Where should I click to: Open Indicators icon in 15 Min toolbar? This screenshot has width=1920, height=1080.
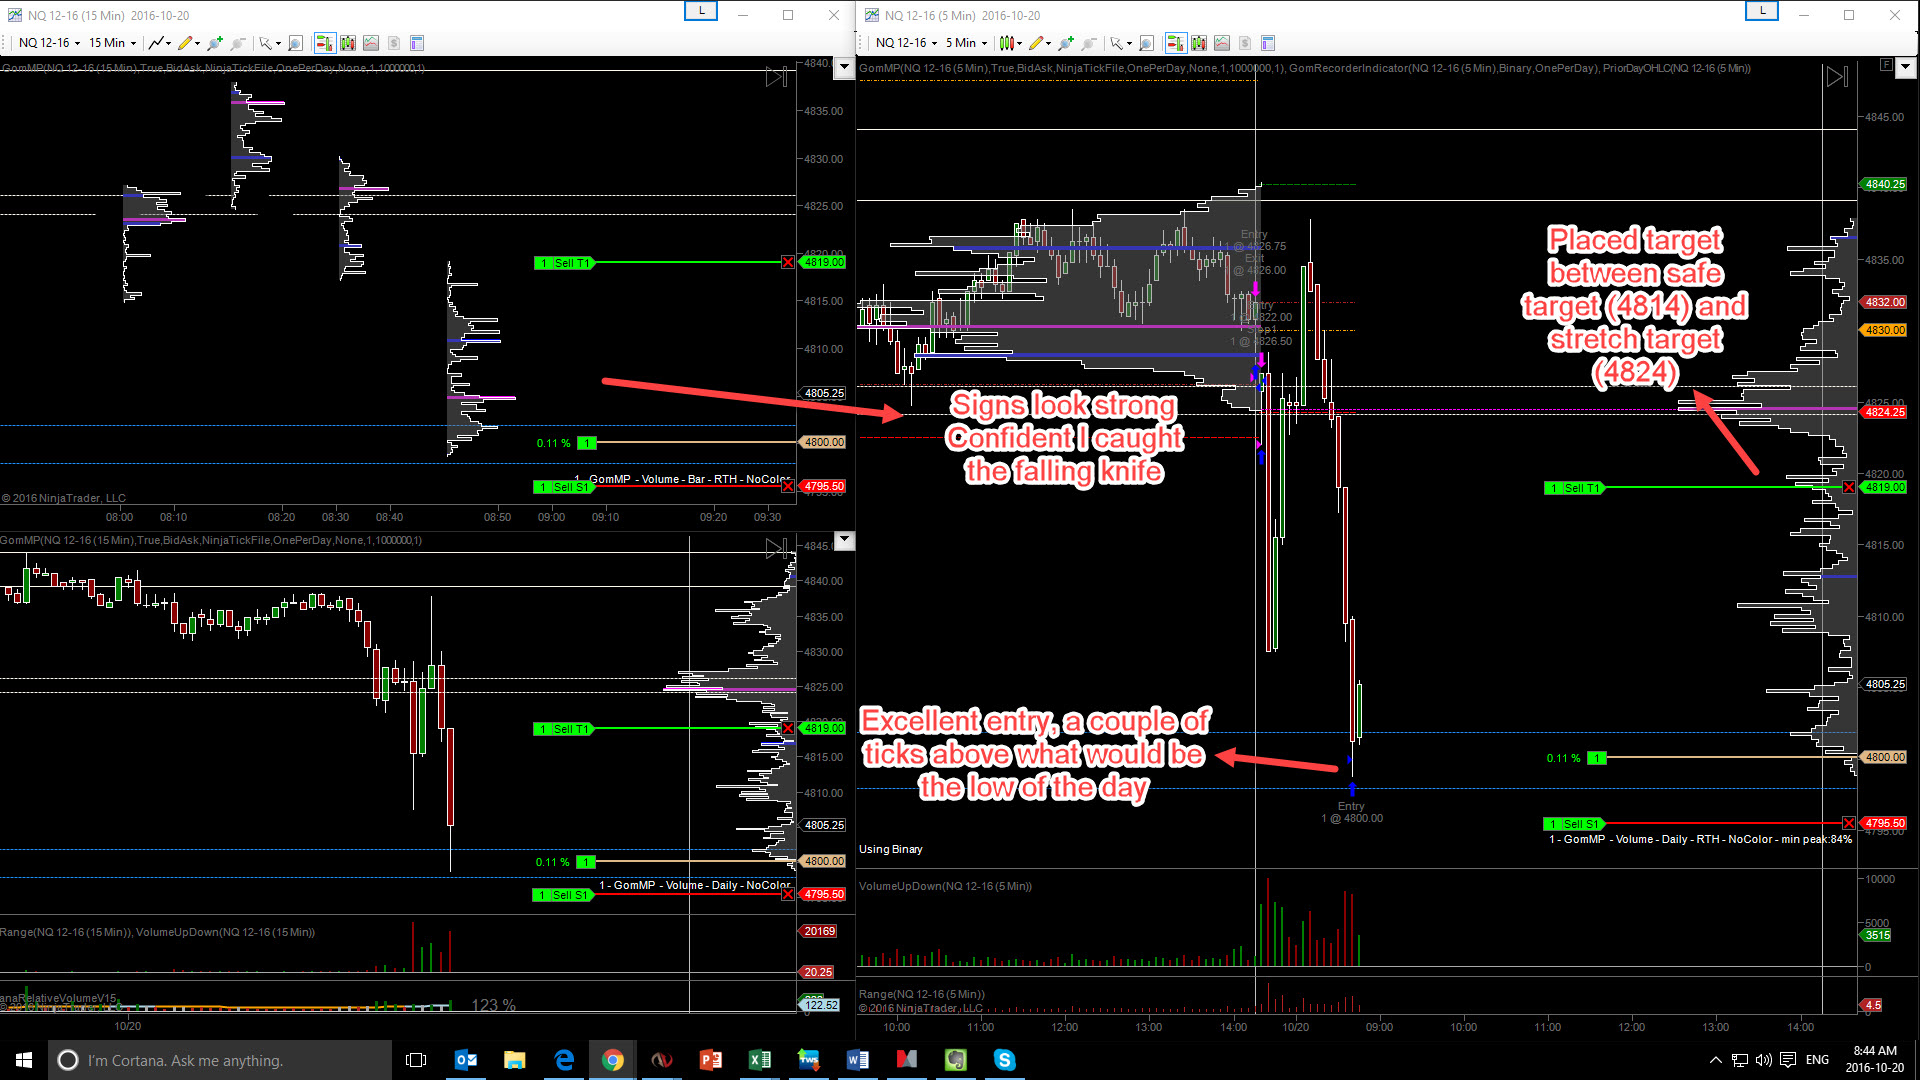click(371, 43)
